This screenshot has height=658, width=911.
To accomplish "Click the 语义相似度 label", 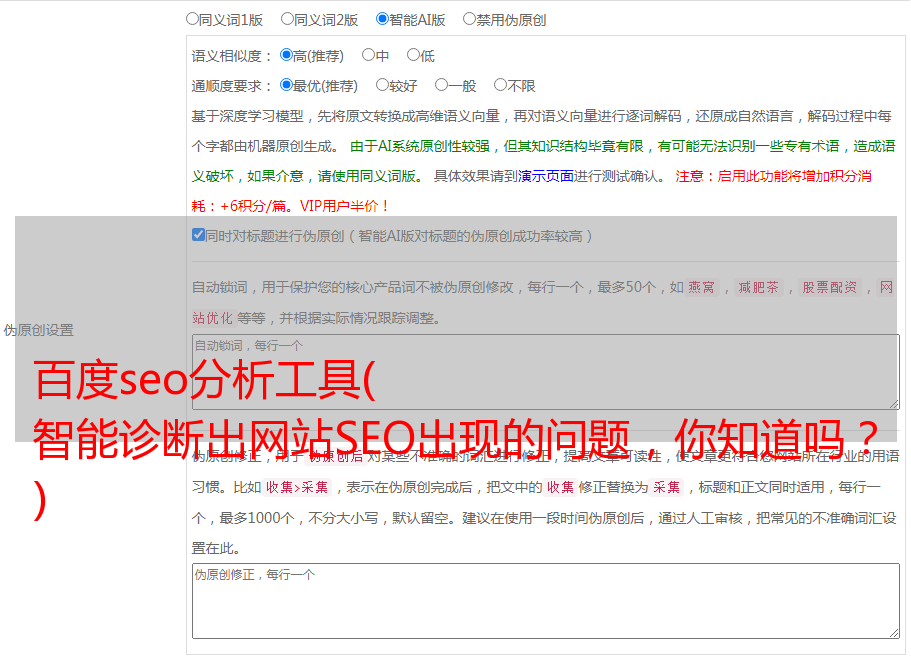I will pos(232,56).
